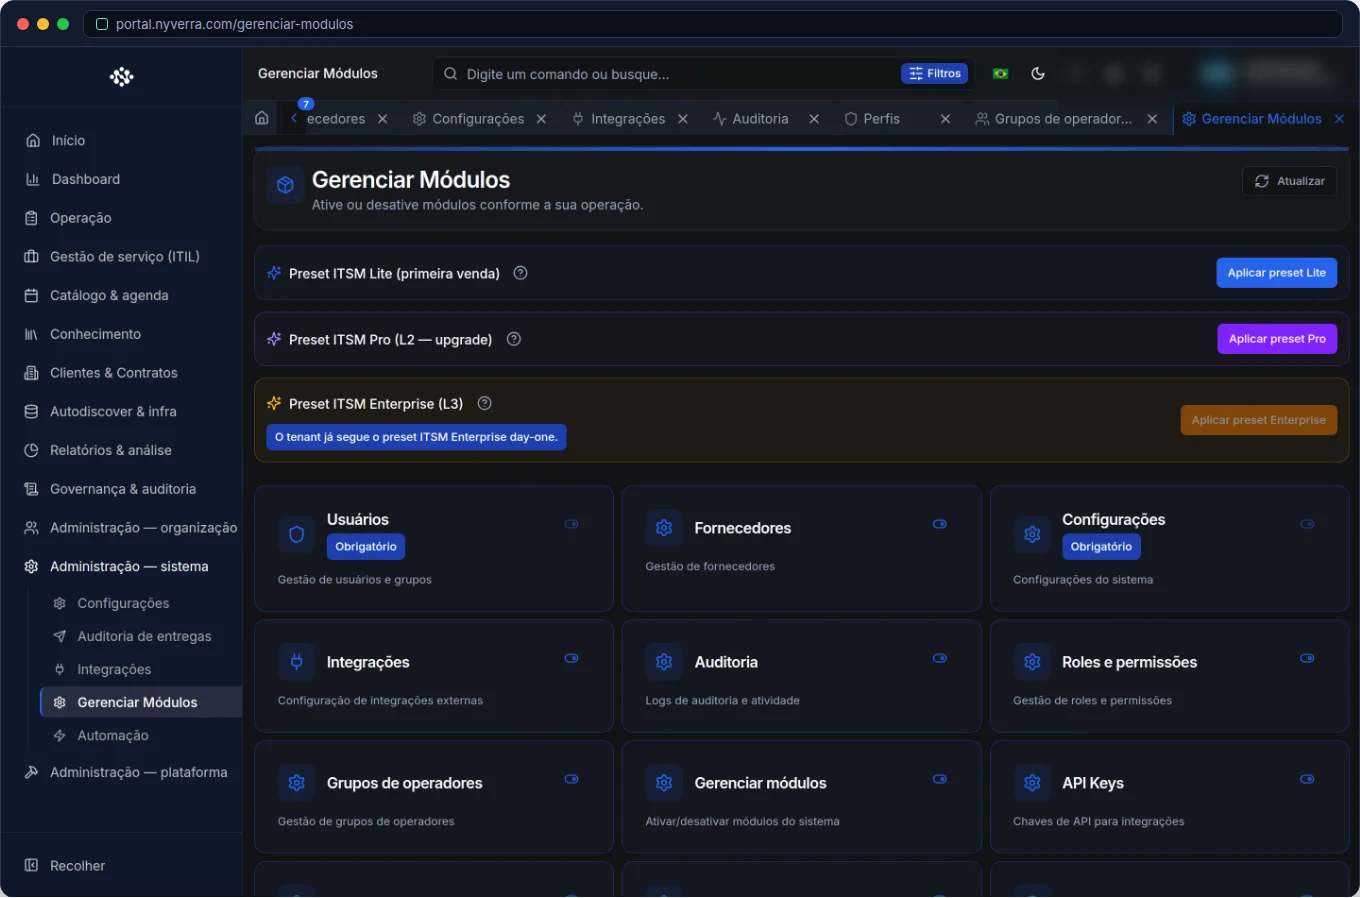Toggle the Roles e permissões switch
The width and height of the screenshot is (1360, 898).
point(1307,658)
